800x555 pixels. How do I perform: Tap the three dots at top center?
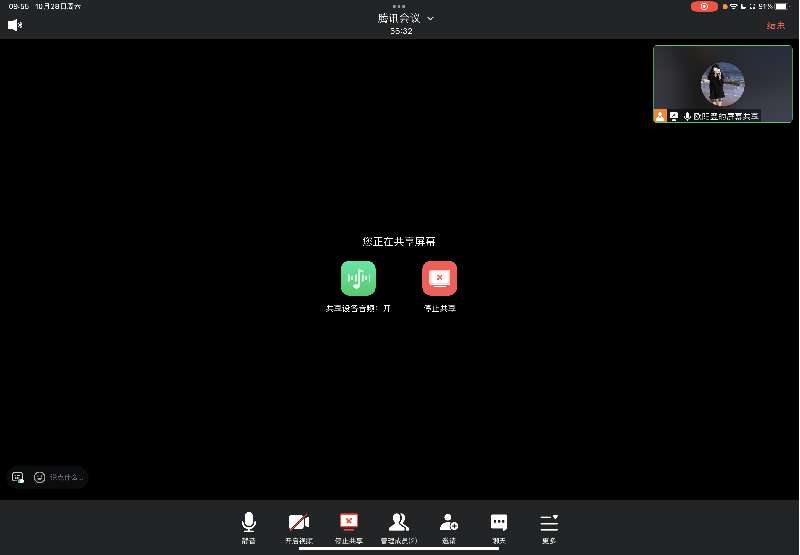[x=399, y=6]
